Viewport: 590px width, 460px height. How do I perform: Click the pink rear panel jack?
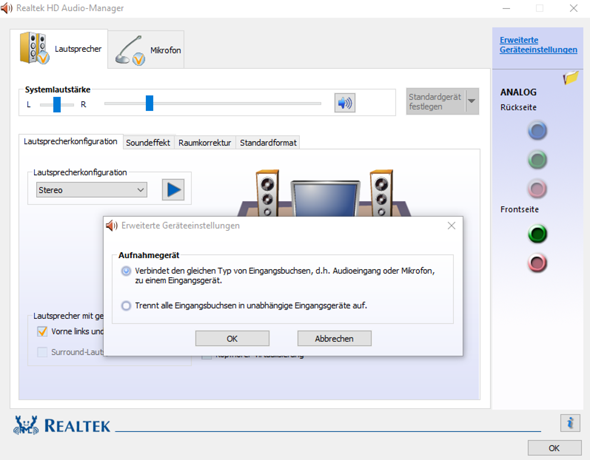coord(537,189)
